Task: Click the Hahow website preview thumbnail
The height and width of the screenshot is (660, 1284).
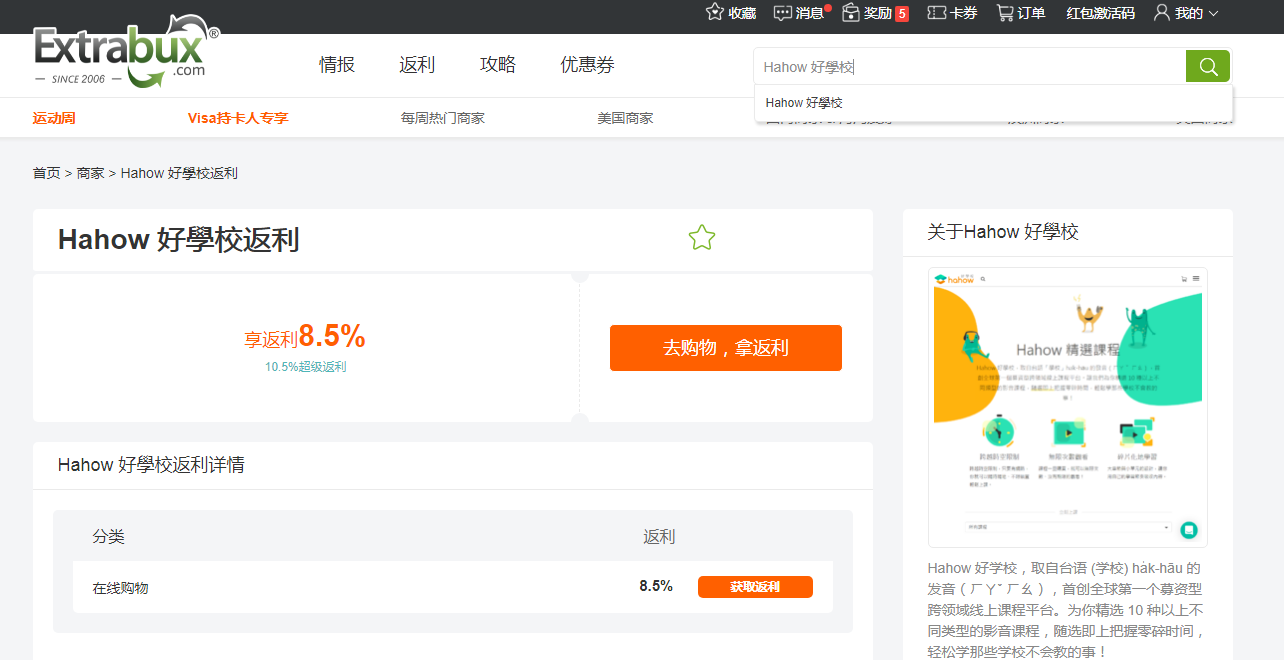Action: click(1067, 407)
